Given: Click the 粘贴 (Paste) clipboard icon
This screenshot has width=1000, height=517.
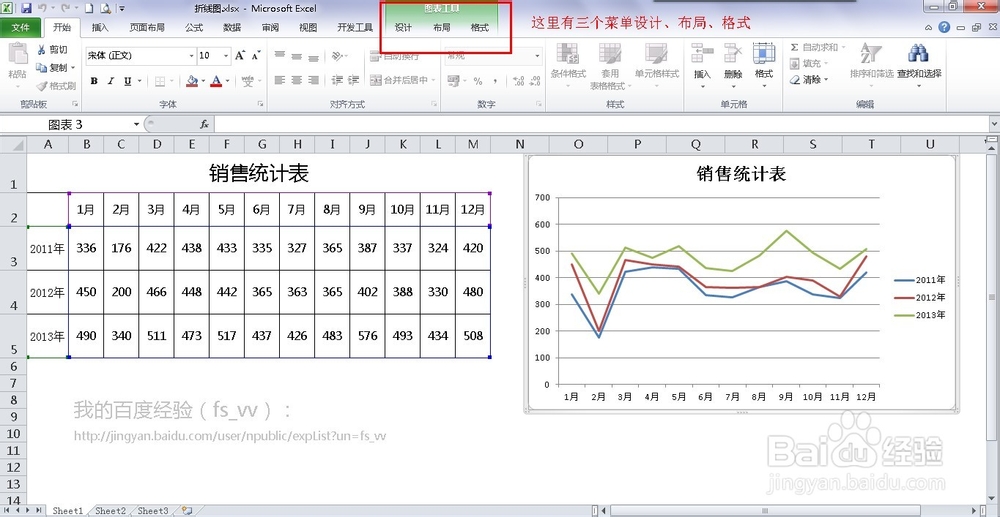Looking at the screenshot, I should coord(17,54).
